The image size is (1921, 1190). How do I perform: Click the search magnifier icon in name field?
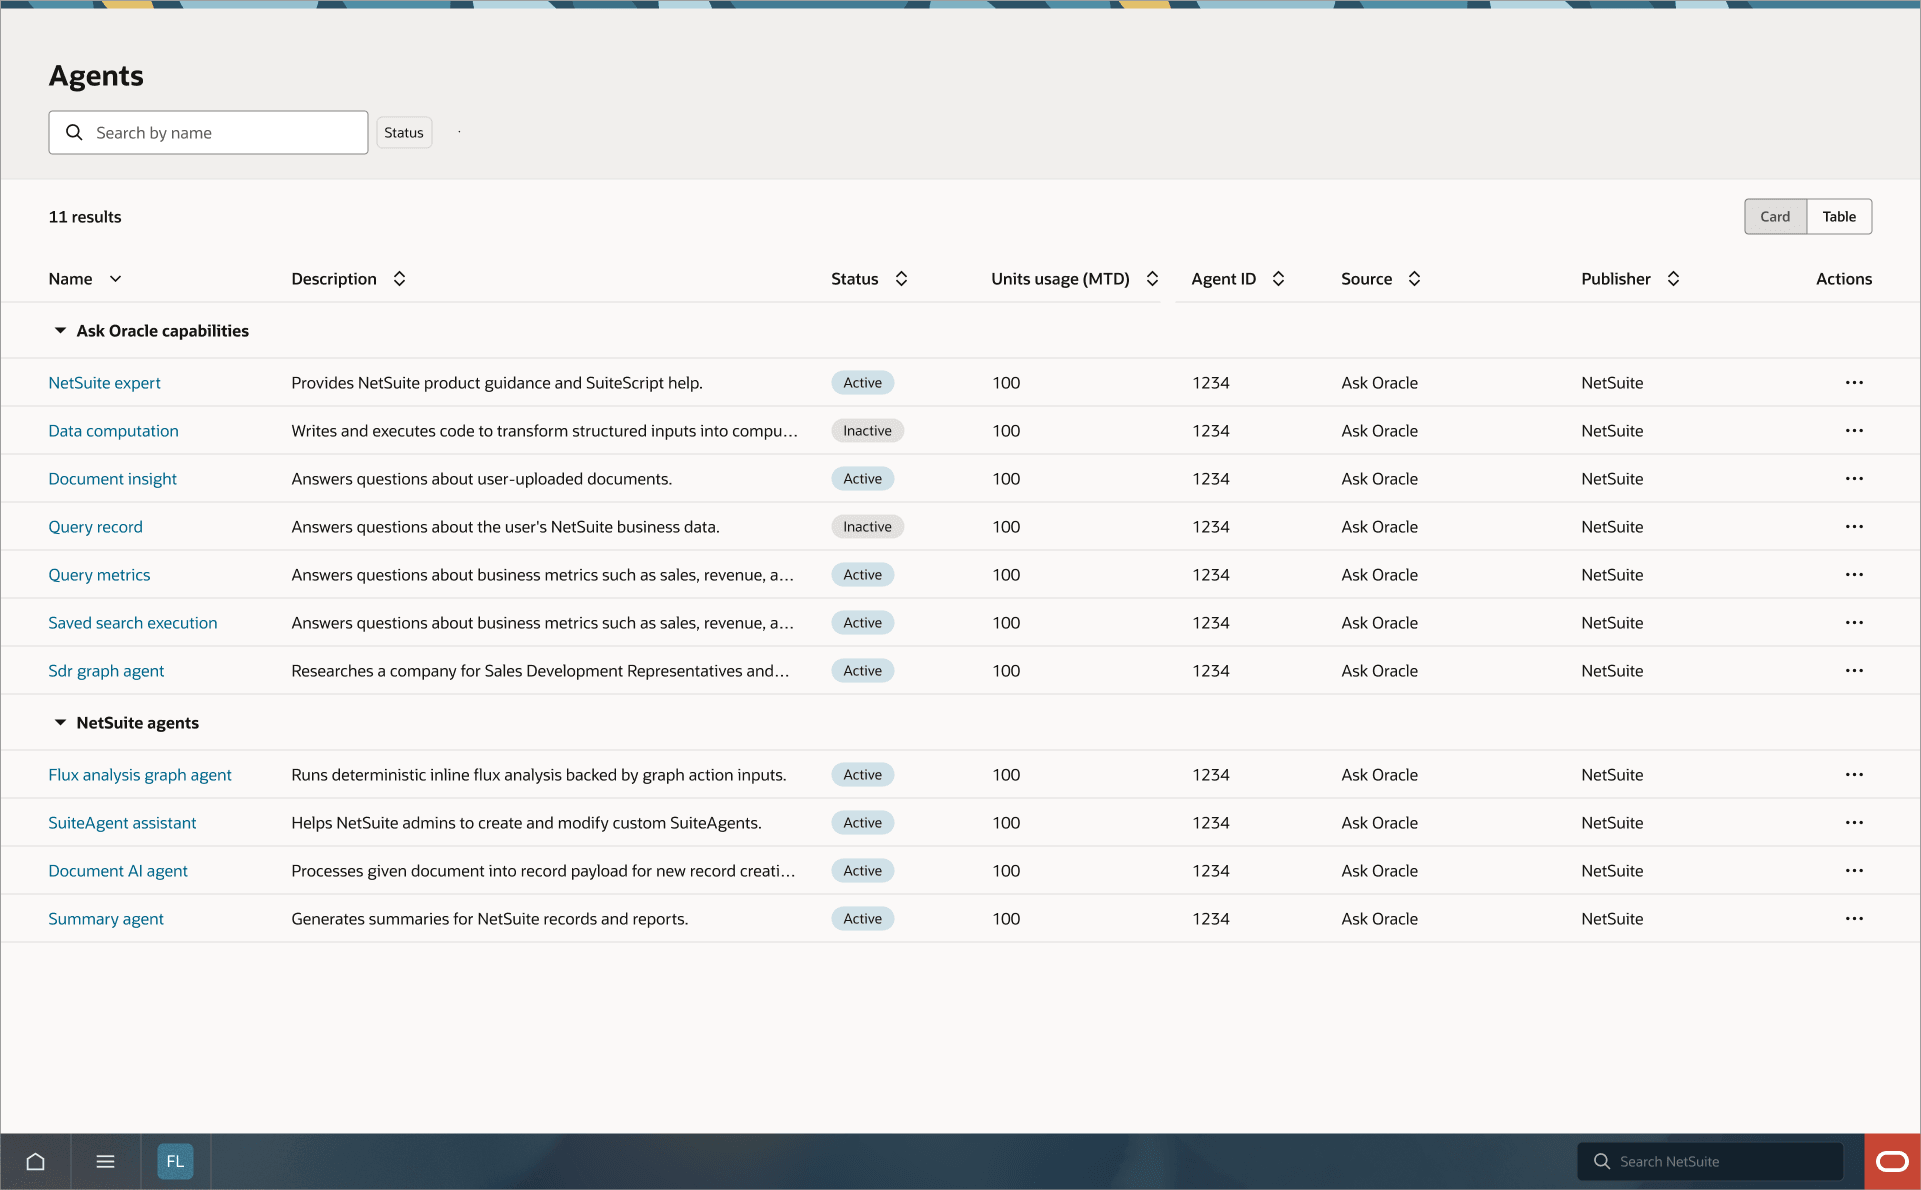pos(74,132)
